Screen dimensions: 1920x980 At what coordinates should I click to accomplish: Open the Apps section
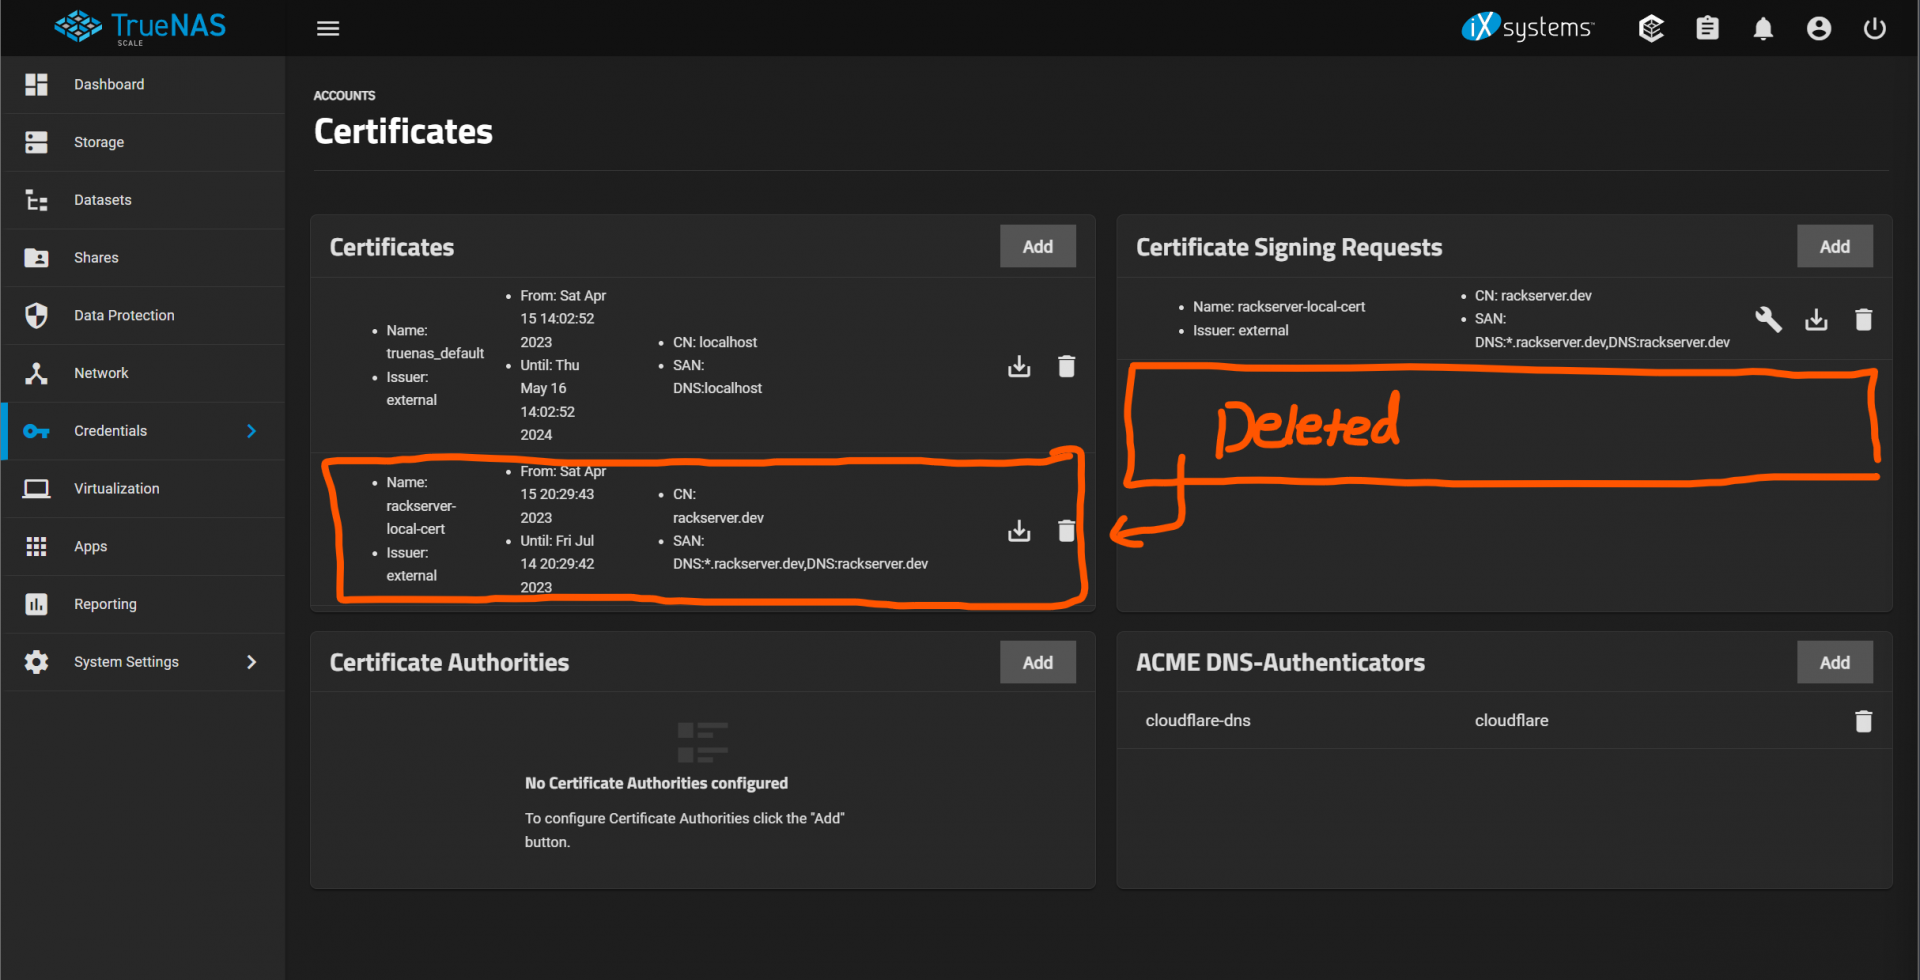pyautogui.click(x=143, y=546)
